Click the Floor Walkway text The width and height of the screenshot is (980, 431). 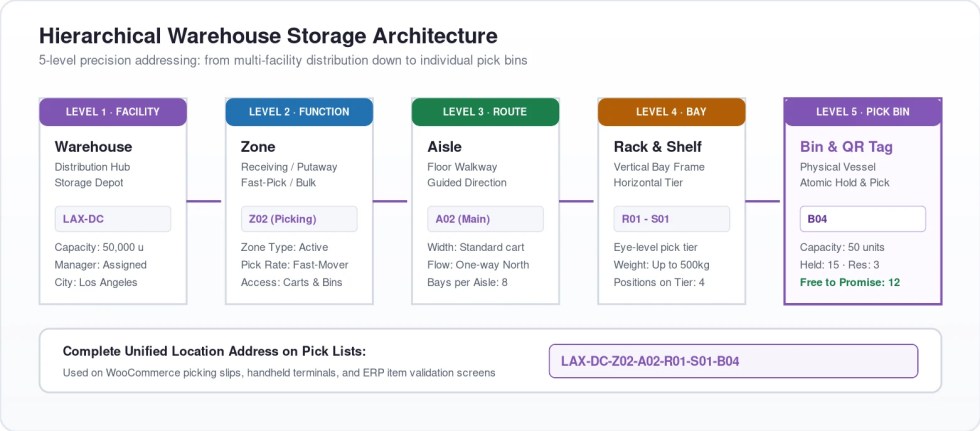pos(462,167)
